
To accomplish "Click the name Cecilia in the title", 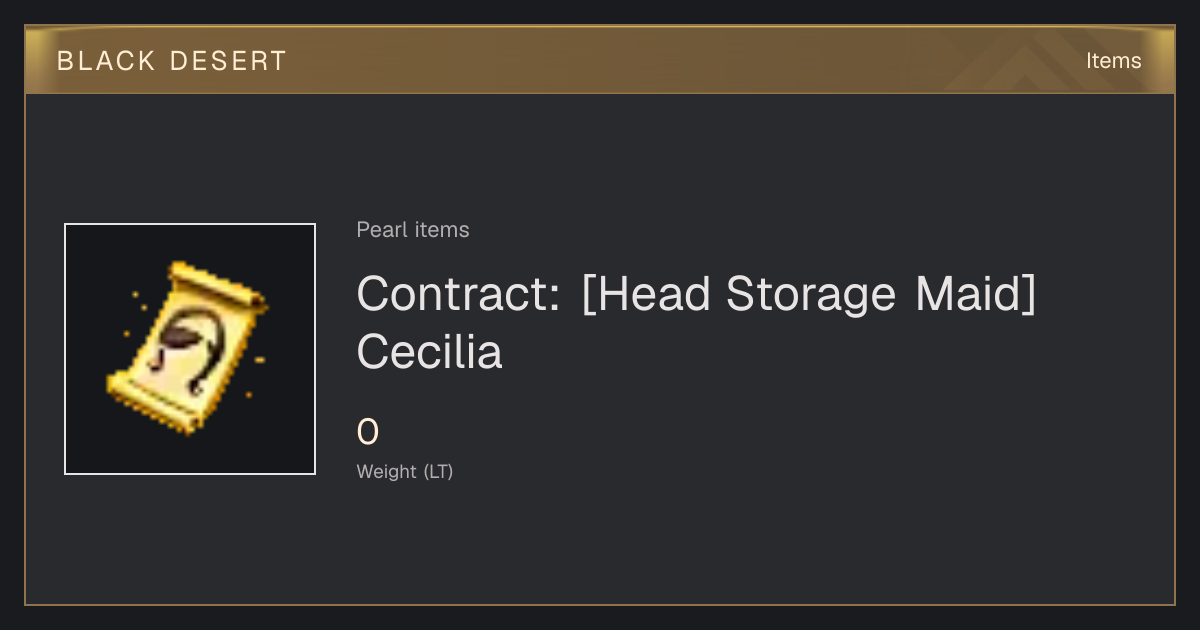I will [x=430, y=351].
